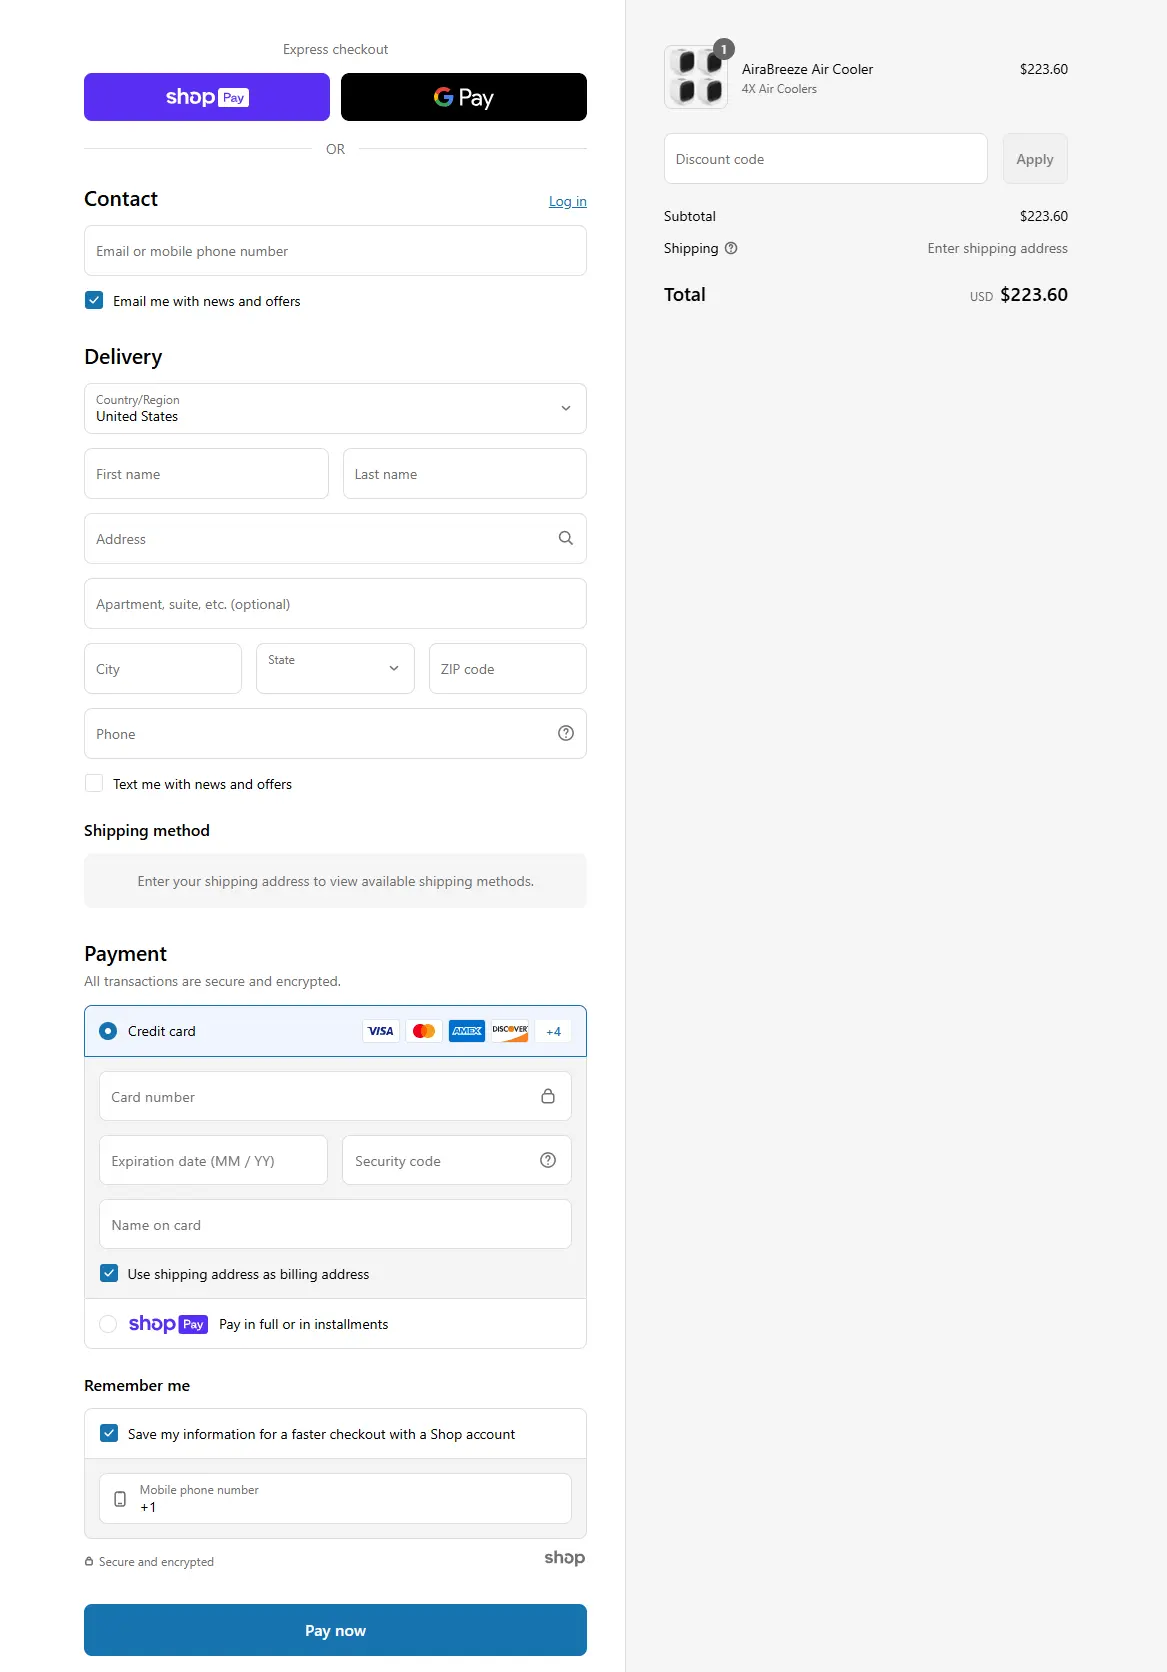Uncheck Email me with news and offers

[x=94, y=300]
